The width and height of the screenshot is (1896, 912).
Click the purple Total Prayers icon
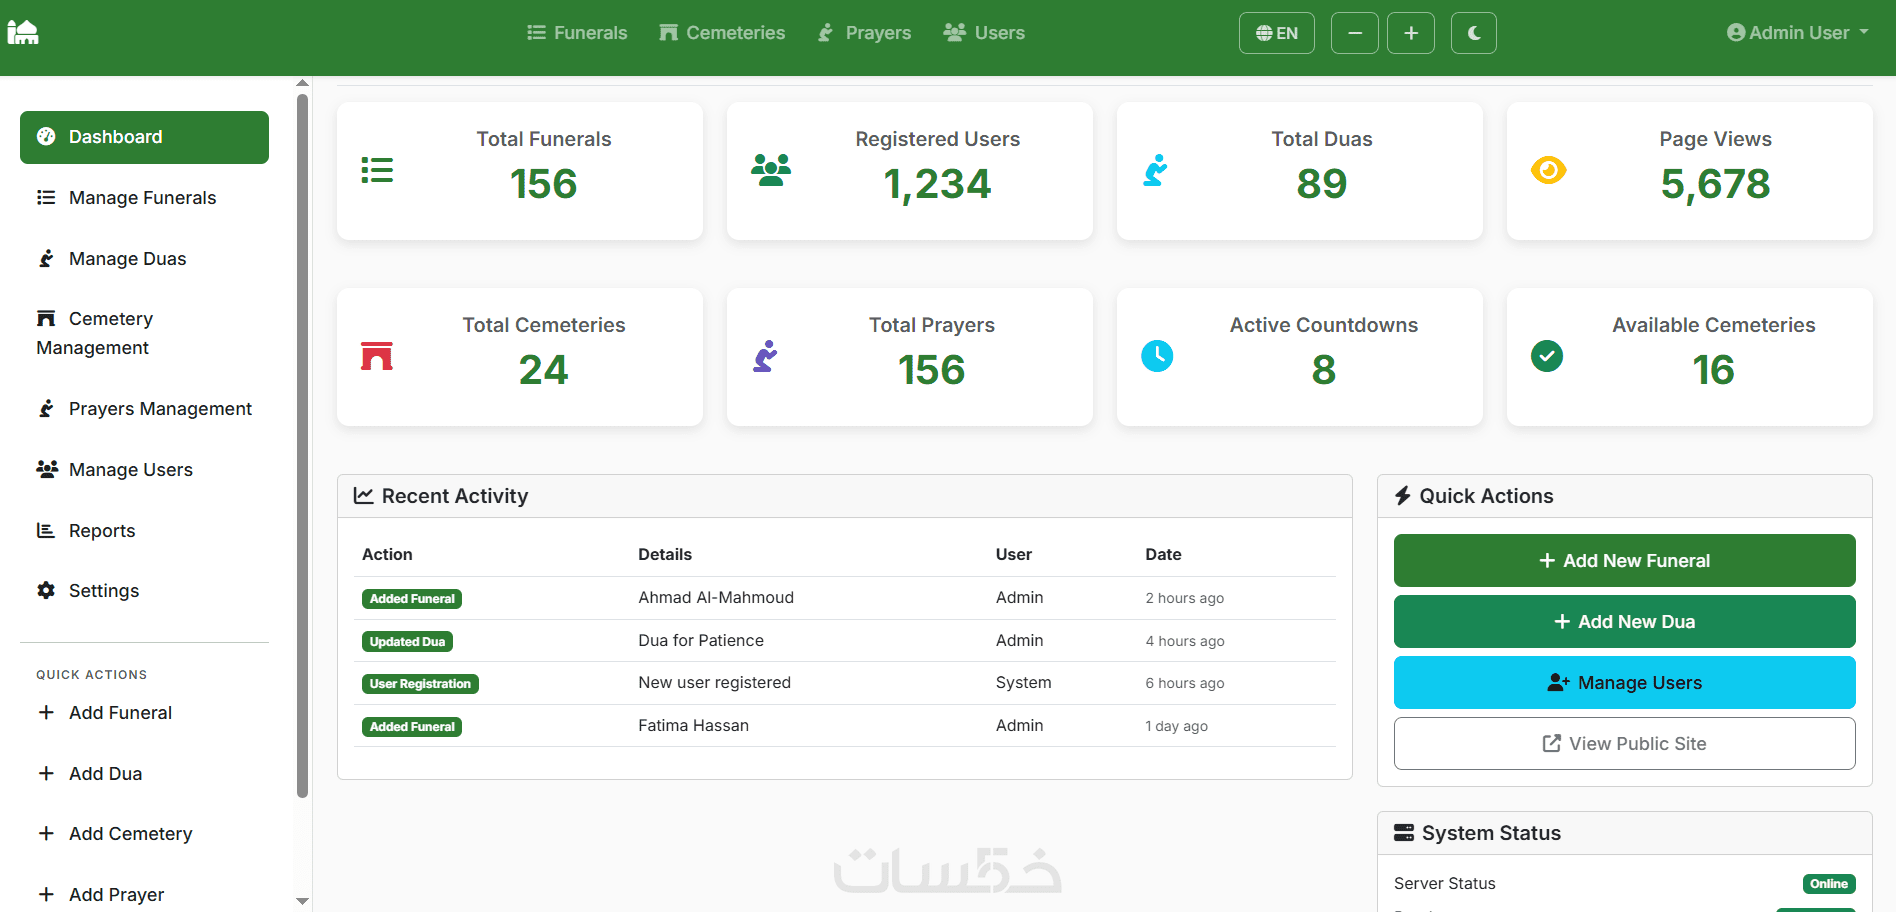point(765,356)
